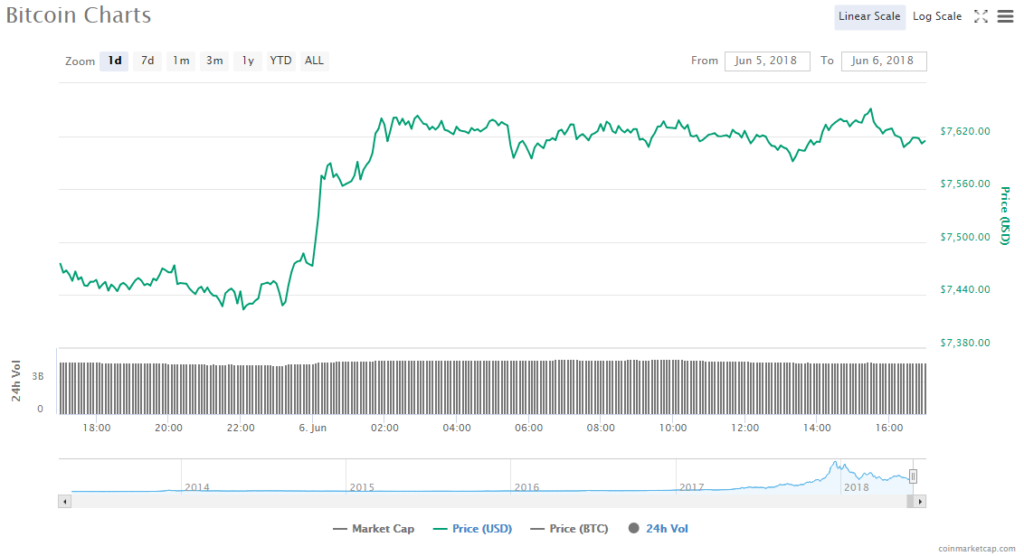Viewport: 1024px width, 556px height.
Task: Show ALL historical data
Action: 314,61
